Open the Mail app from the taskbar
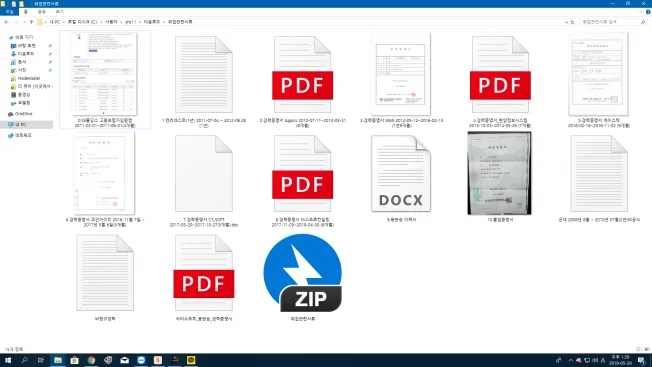This screenshot has width=652, height=367. click(x=124, y=360)
